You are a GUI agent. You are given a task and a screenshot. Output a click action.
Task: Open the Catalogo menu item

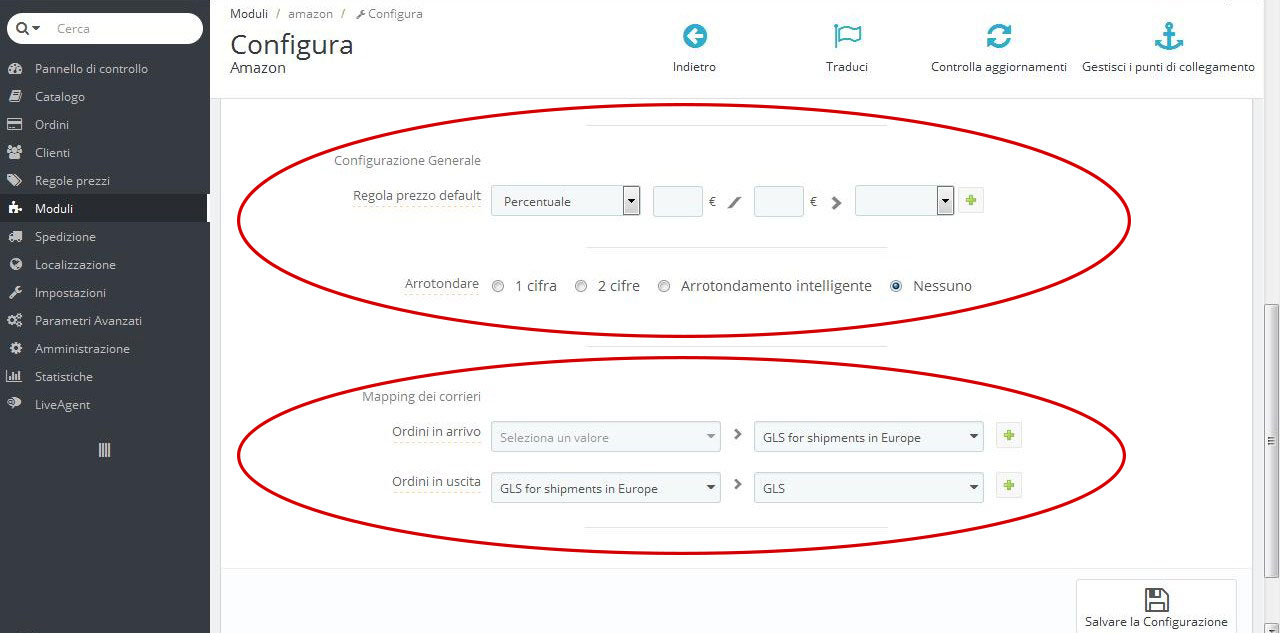(x=104, y=97)
